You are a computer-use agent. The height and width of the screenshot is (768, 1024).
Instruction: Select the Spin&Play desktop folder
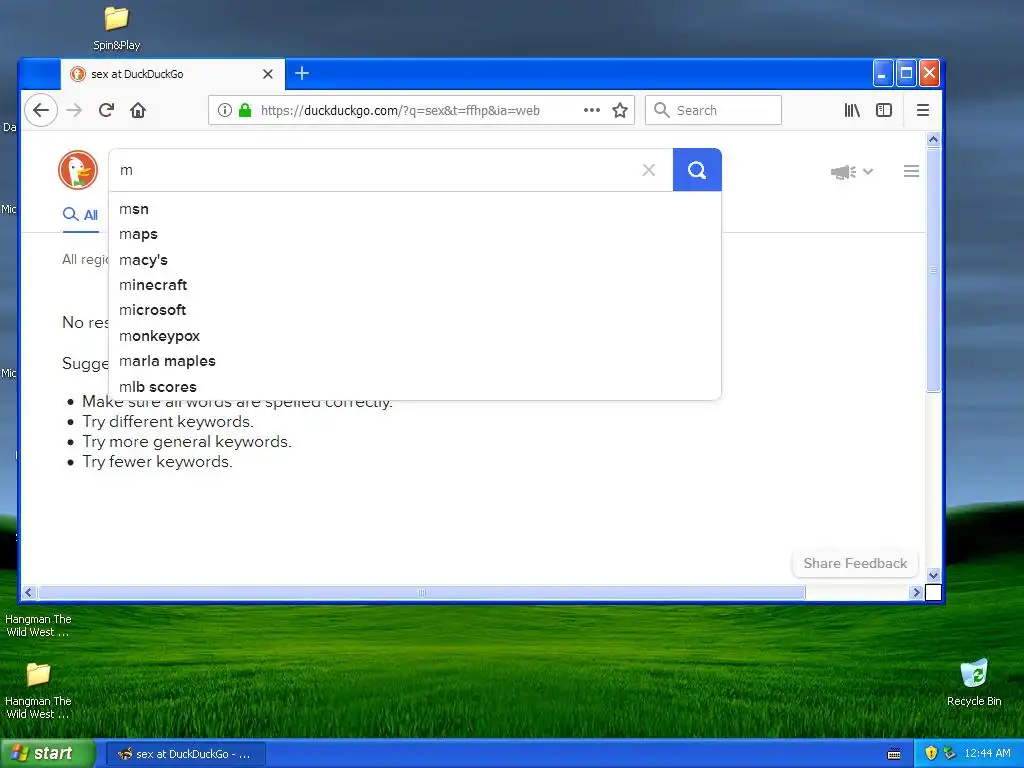(116, 28)
